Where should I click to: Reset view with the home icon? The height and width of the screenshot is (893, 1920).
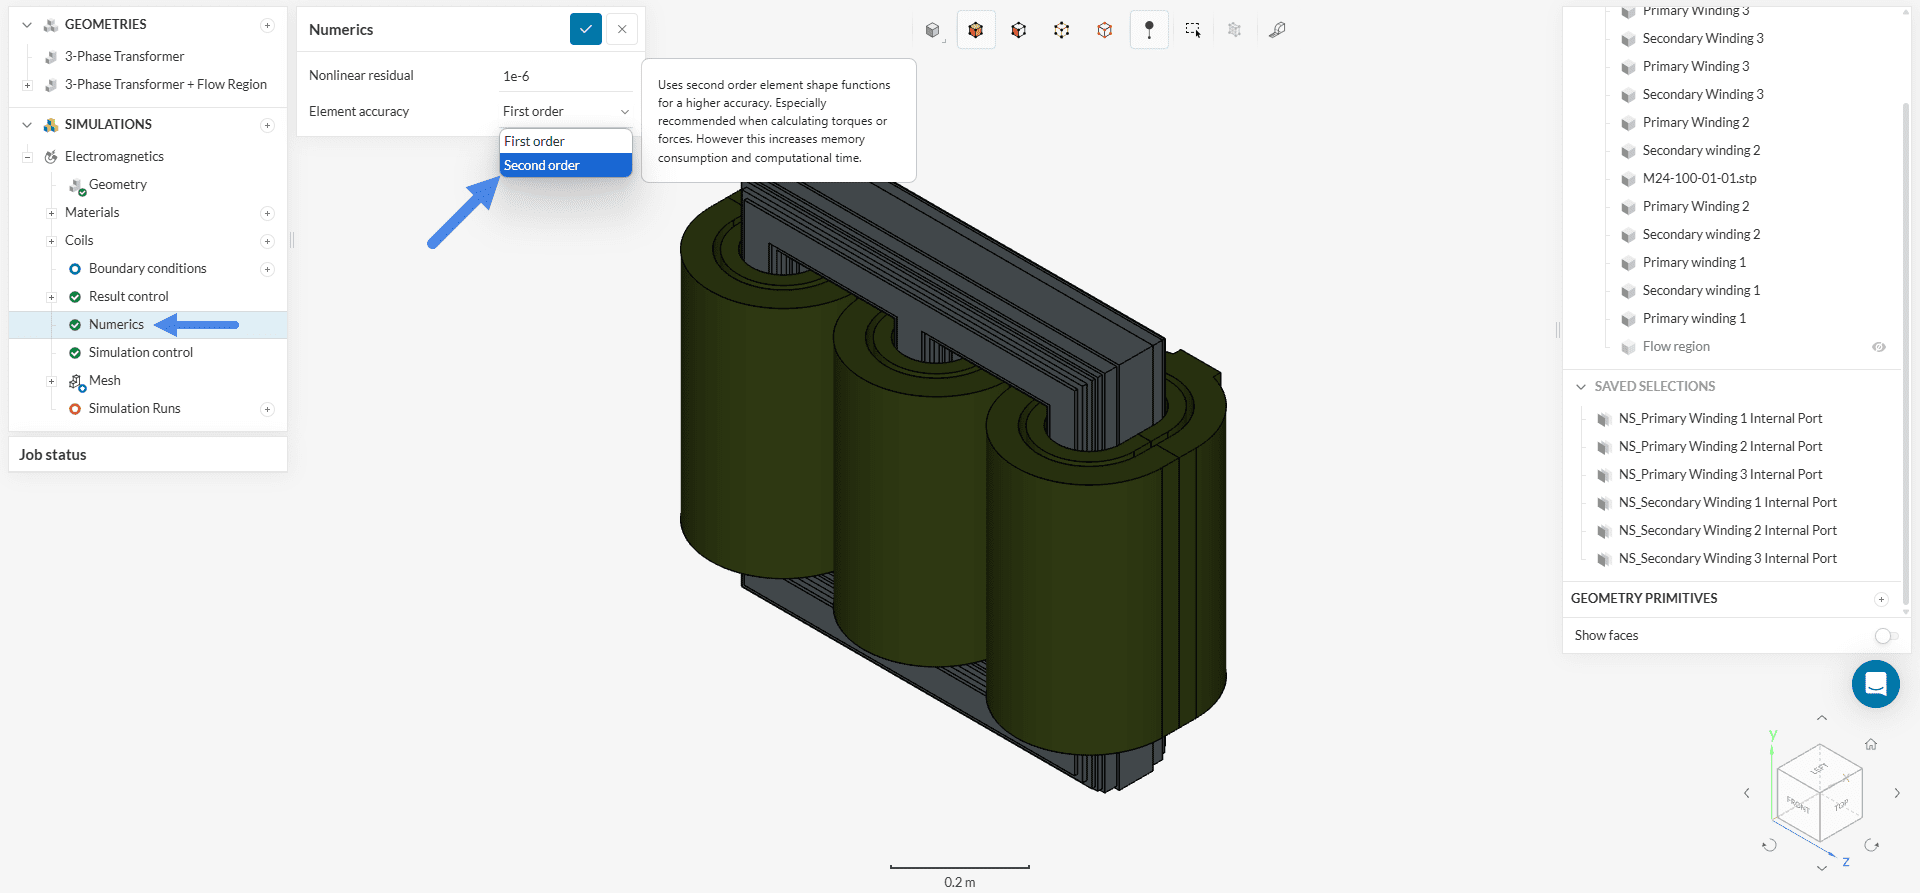(1870, 744)
